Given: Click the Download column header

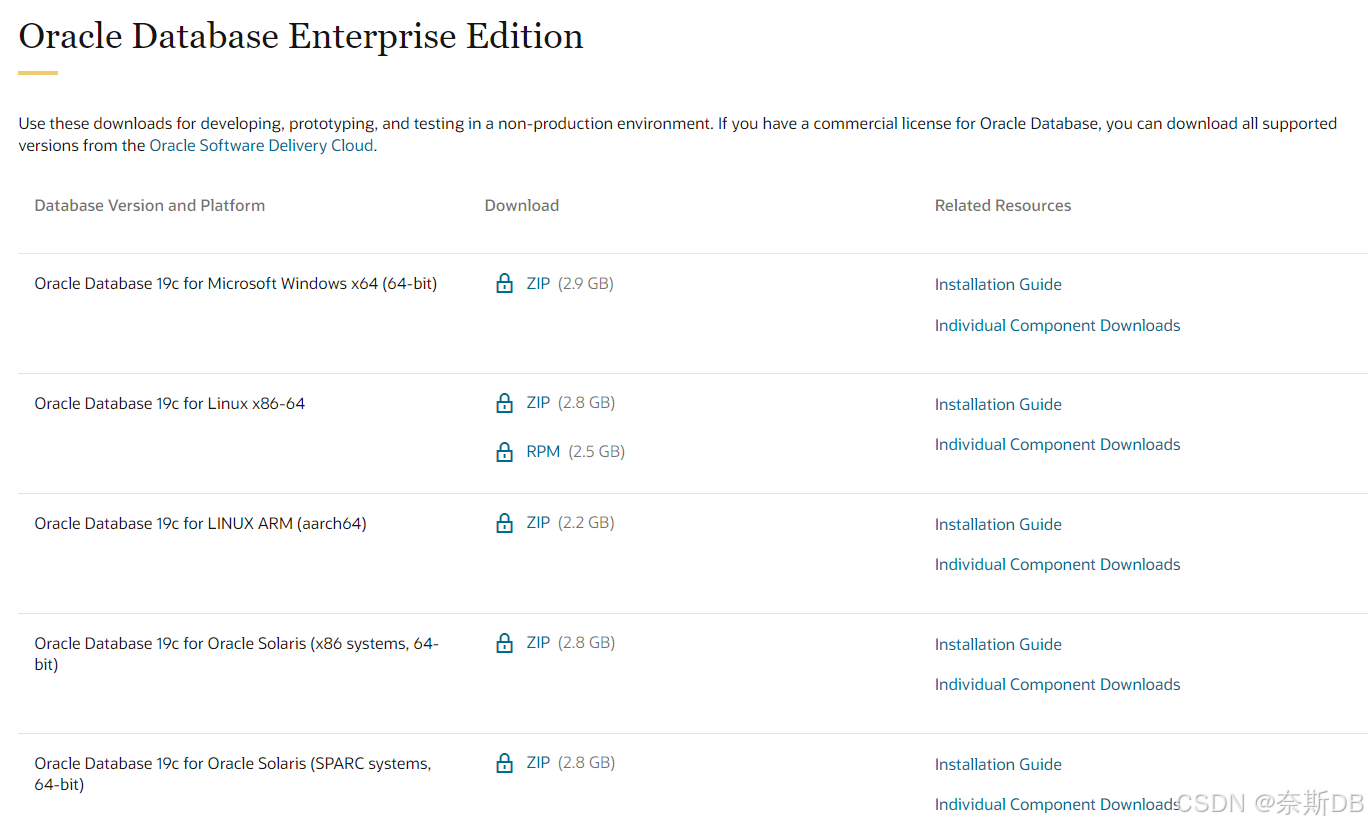Looking at the screenshot, I should click(522, 205).
